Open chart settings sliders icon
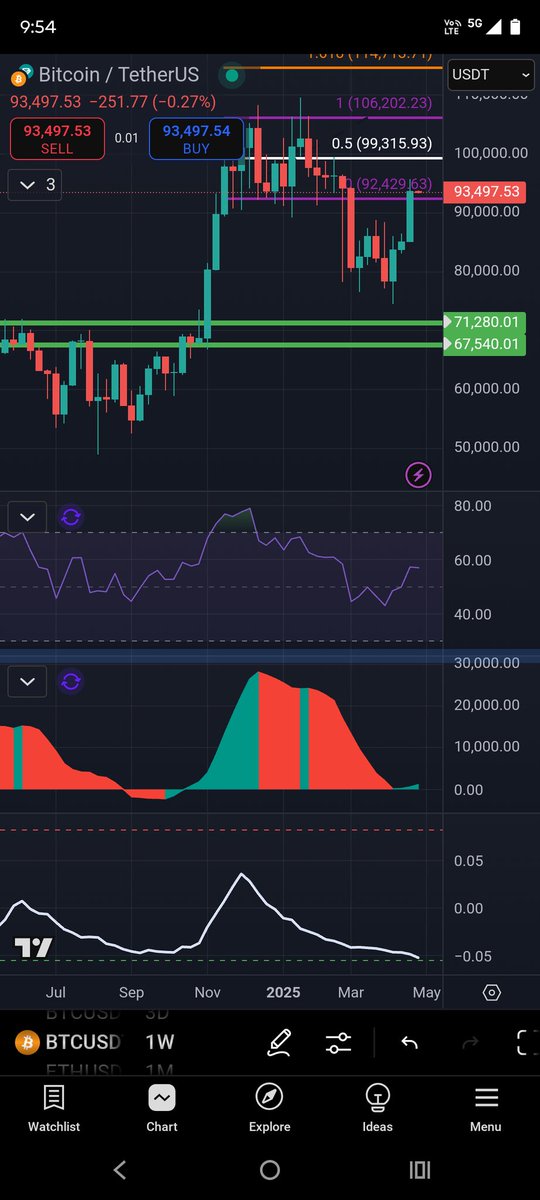 tap(338, 1043)
